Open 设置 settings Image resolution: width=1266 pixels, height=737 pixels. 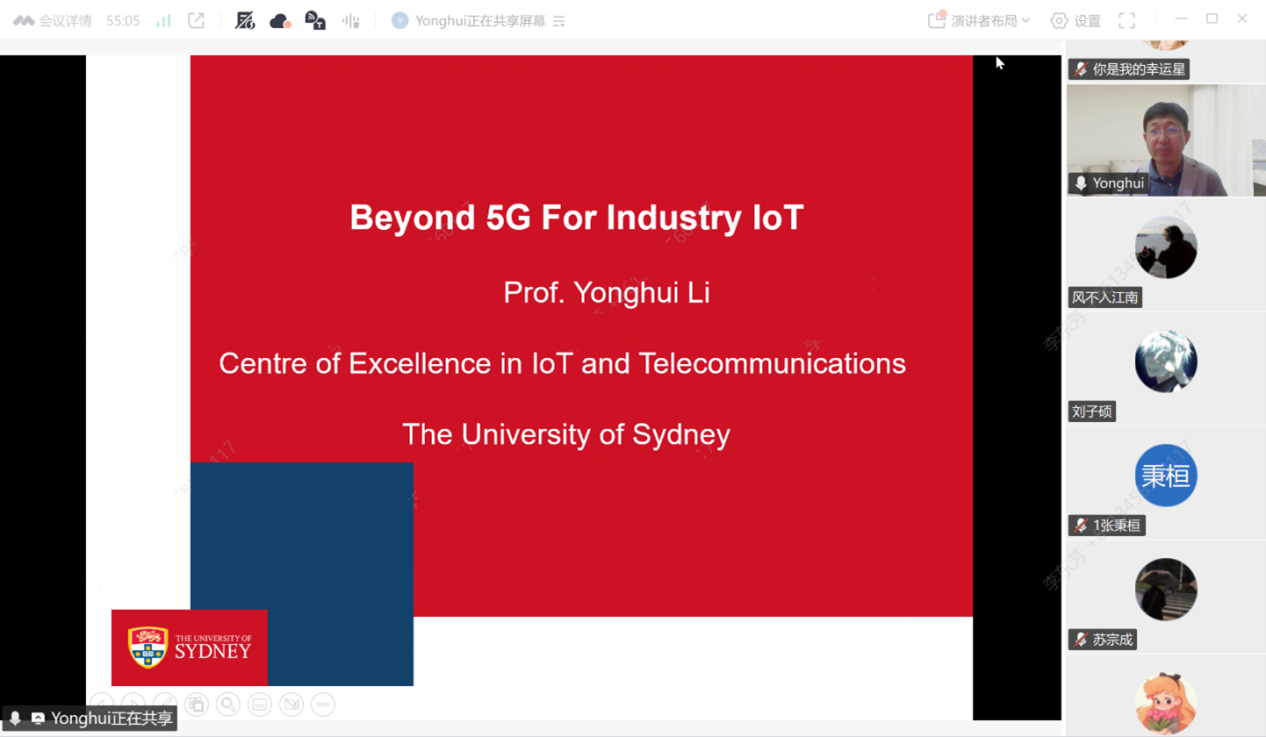1075,21
